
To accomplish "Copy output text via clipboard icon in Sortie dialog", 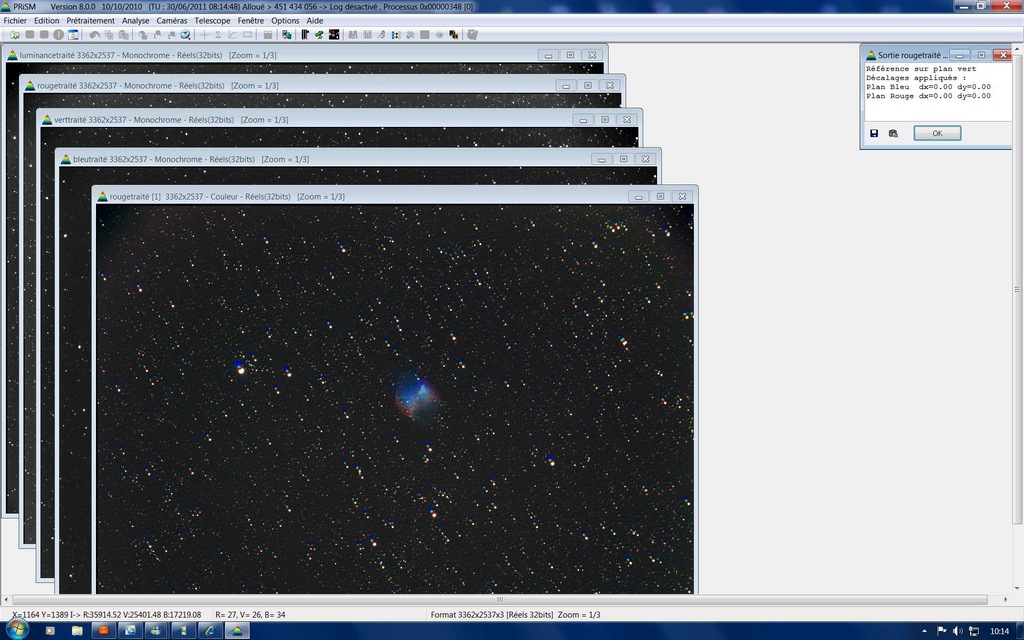I will point(893,133).
